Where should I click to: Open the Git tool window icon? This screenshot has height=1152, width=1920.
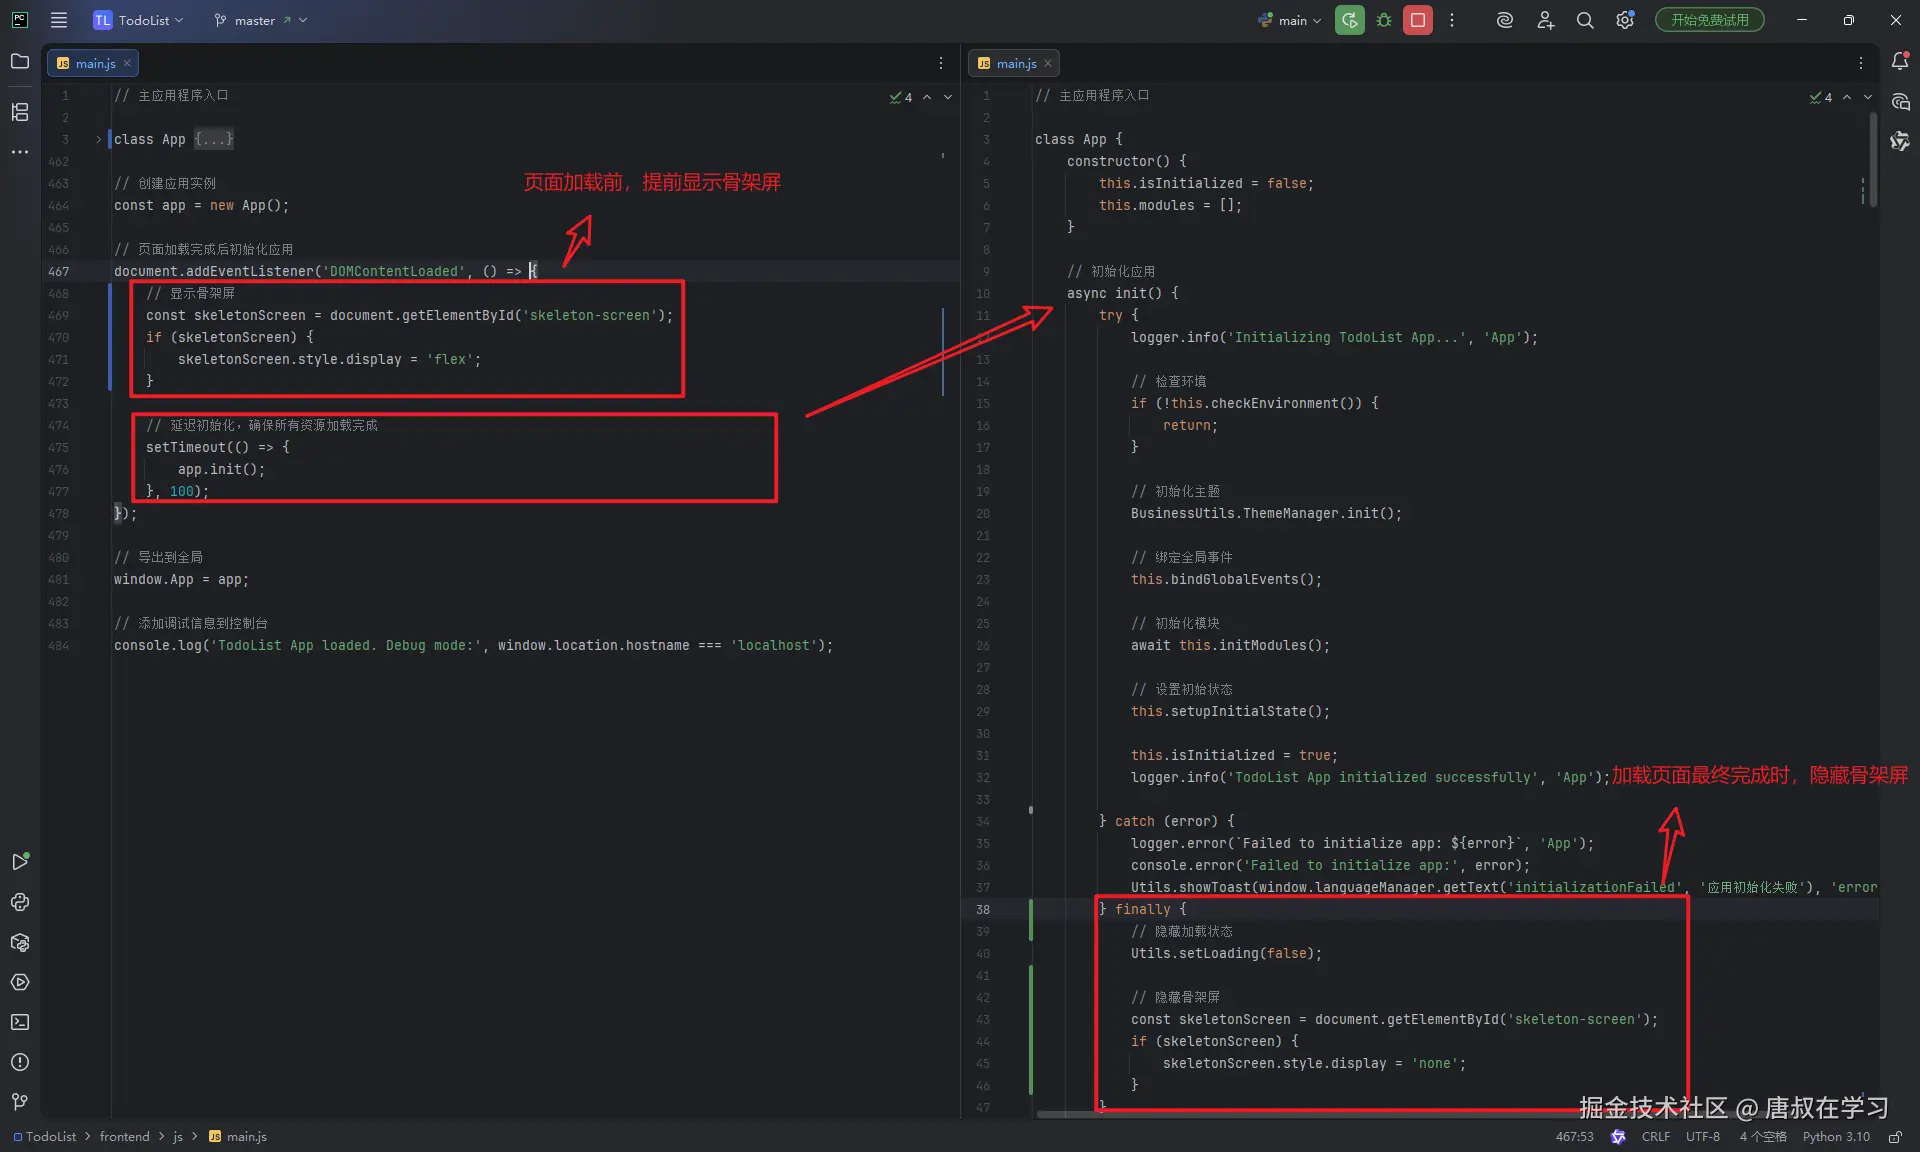click(20, 1102)
